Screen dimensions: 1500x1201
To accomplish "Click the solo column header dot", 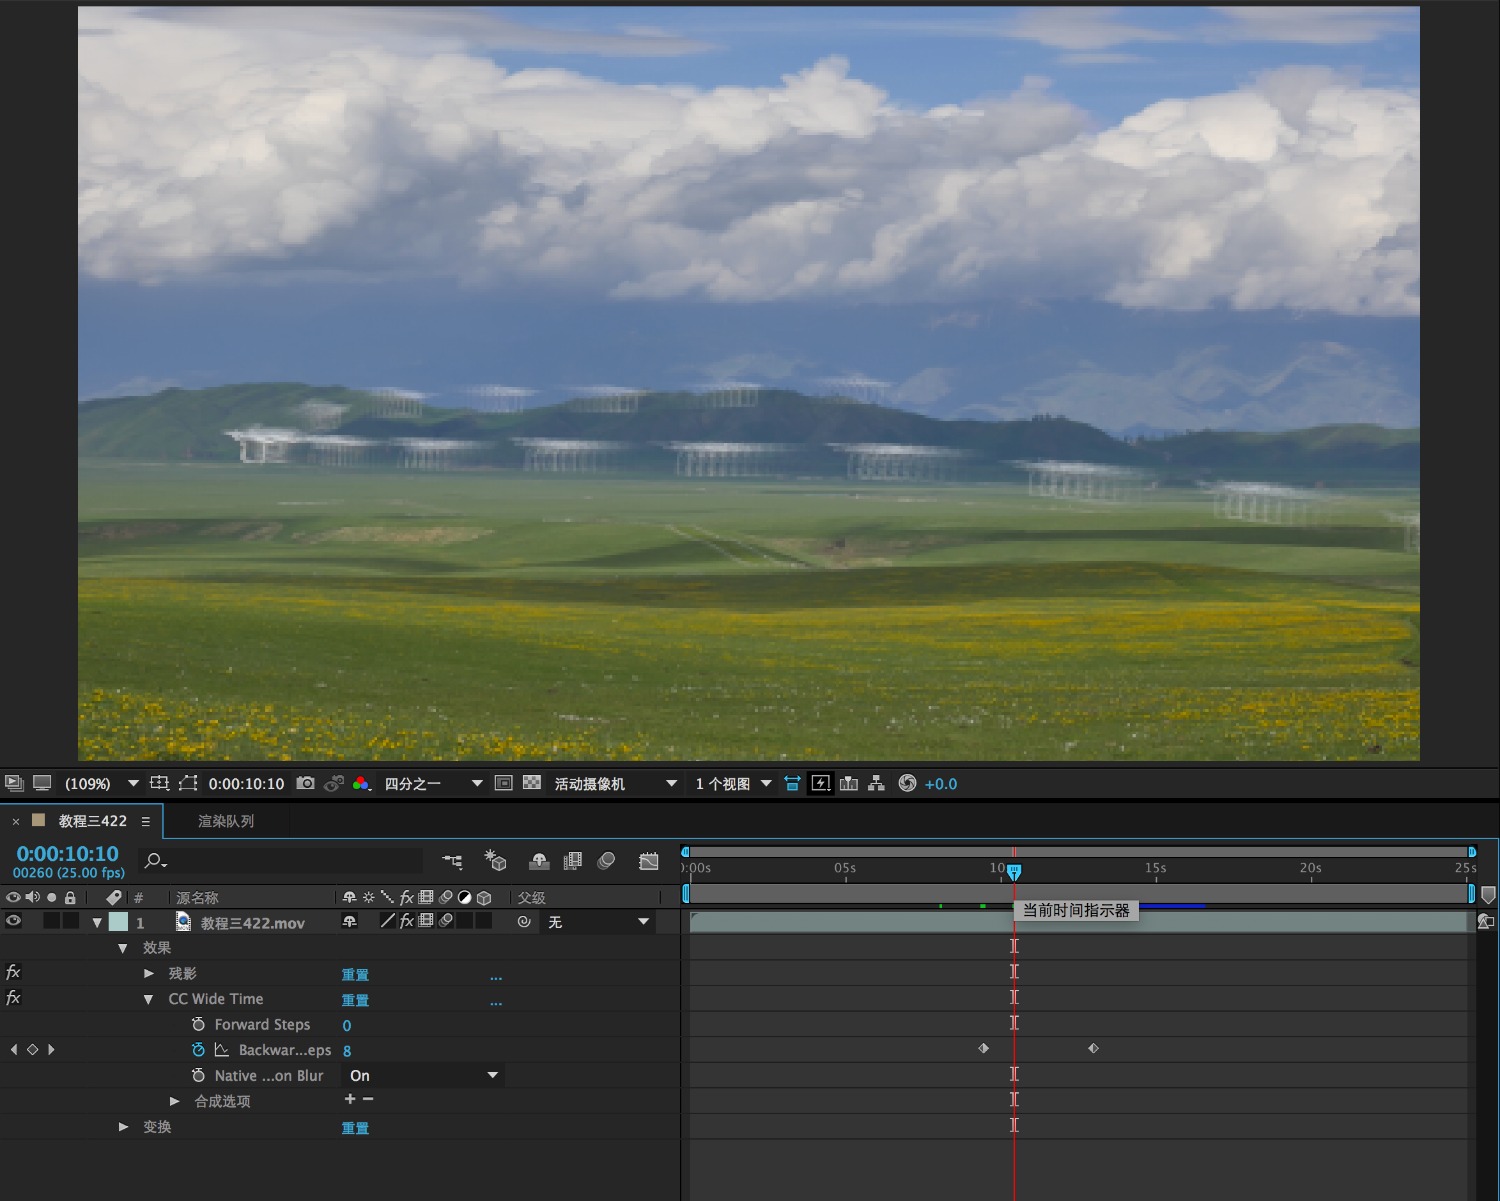I will point(52,897).
